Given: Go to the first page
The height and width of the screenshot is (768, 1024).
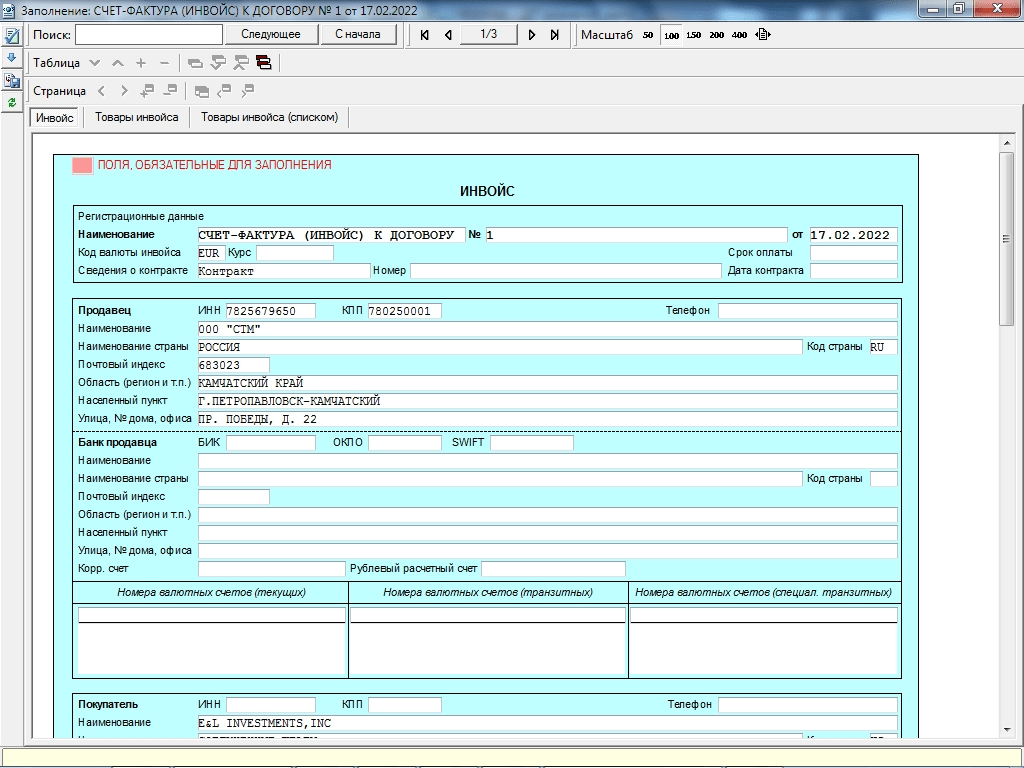Looking at the screenshot, I should tap(424, 35).
